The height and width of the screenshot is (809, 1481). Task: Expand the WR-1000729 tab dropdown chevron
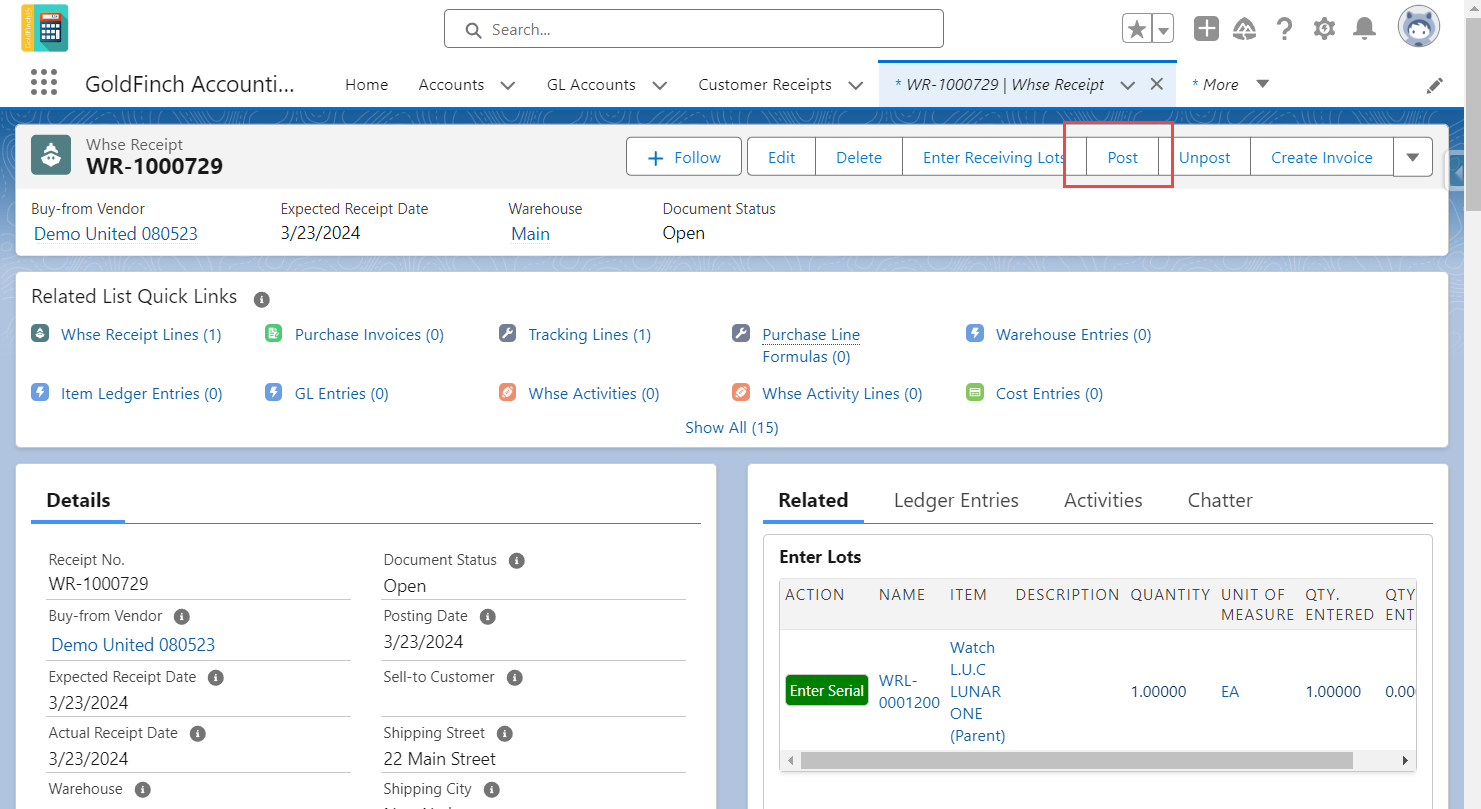(1128, 86)
